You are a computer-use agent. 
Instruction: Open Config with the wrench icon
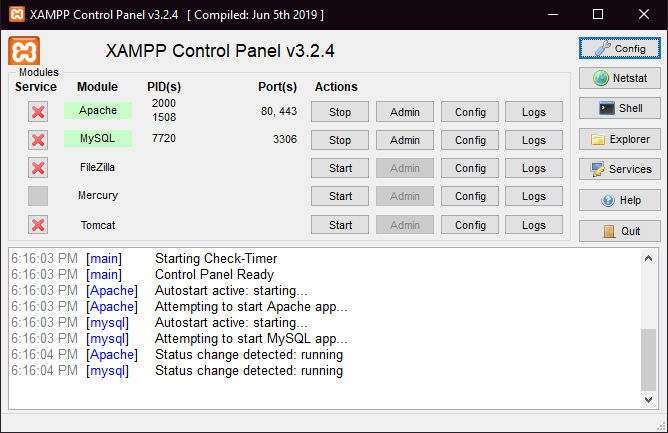620,48
